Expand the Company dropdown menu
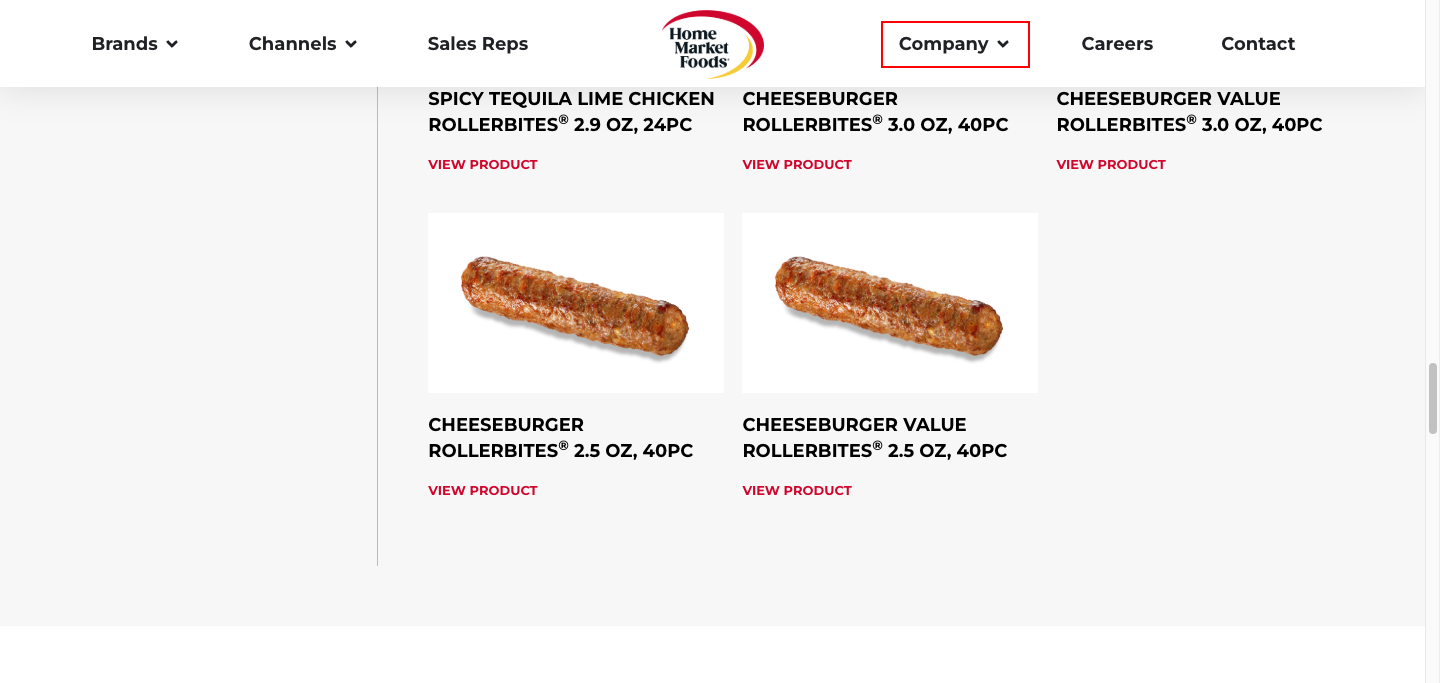Image resolution: width=1440 pixels, height=683 pixels. click(954, 44)
